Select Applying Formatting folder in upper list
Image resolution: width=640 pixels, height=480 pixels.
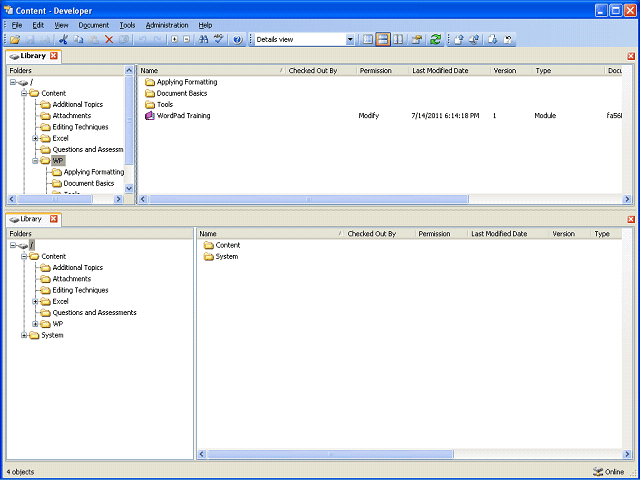[x=181, y=82]
